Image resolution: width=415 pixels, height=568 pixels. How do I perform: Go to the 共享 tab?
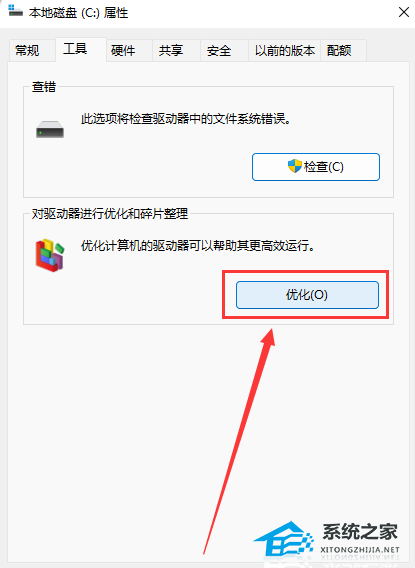point(171,50)
